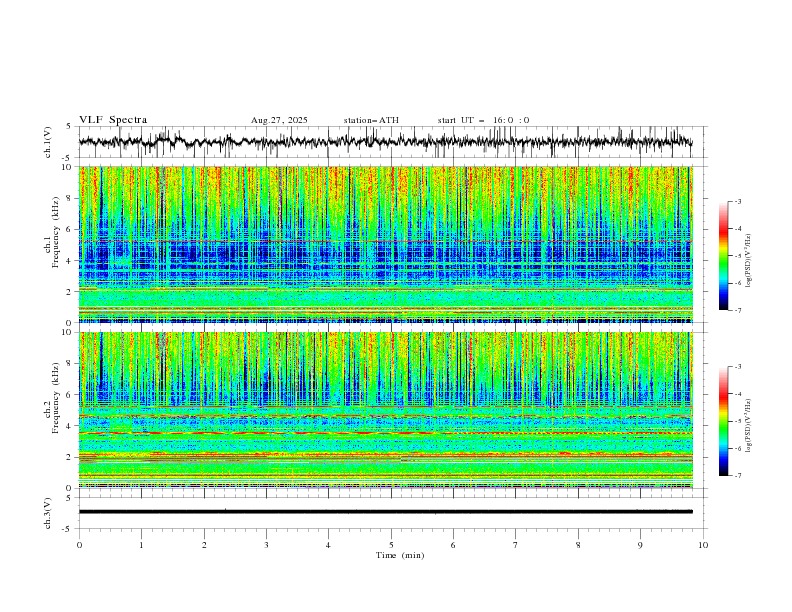
Task: Click the "-5" tick on upper colorbar
Action: 738,256
